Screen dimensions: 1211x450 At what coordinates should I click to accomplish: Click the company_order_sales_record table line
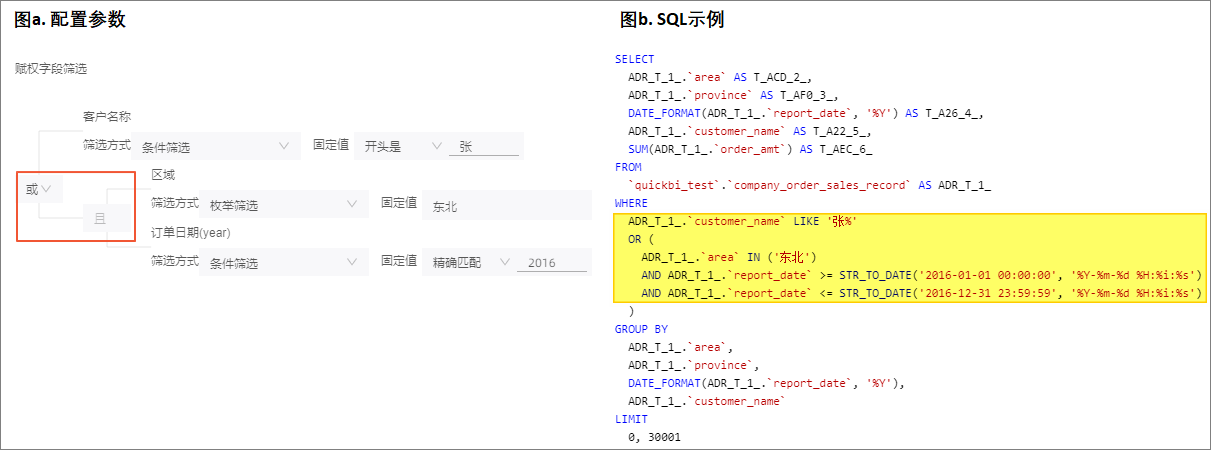[x=809, y=185]
